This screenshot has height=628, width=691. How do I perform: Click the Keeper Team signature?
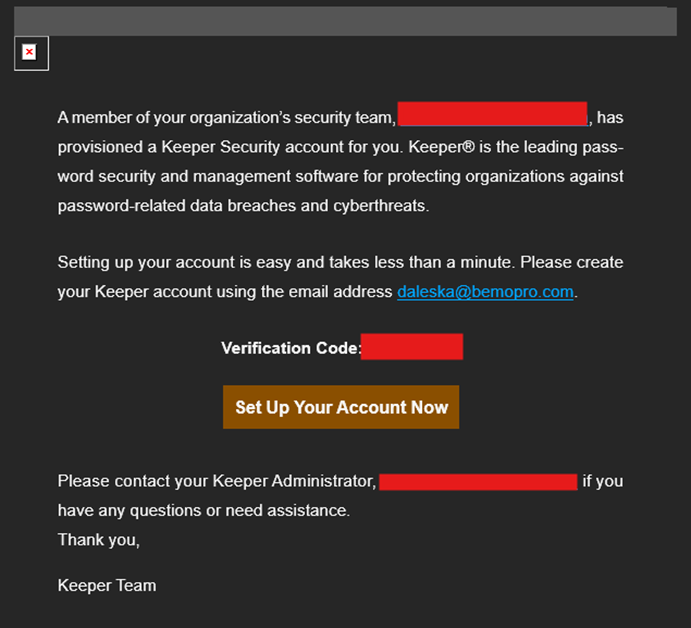[107, 585]
